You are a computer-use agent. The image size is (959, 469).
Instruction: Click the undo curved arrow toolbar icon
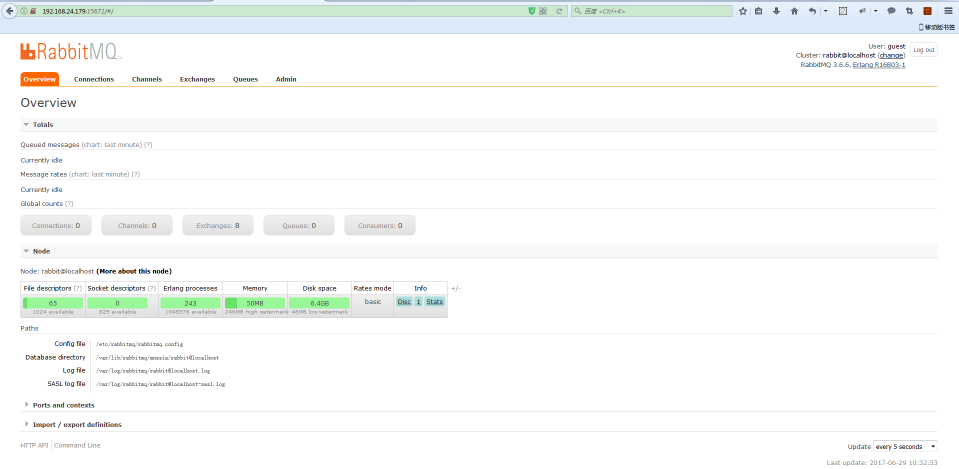click(x=812, y=11)
